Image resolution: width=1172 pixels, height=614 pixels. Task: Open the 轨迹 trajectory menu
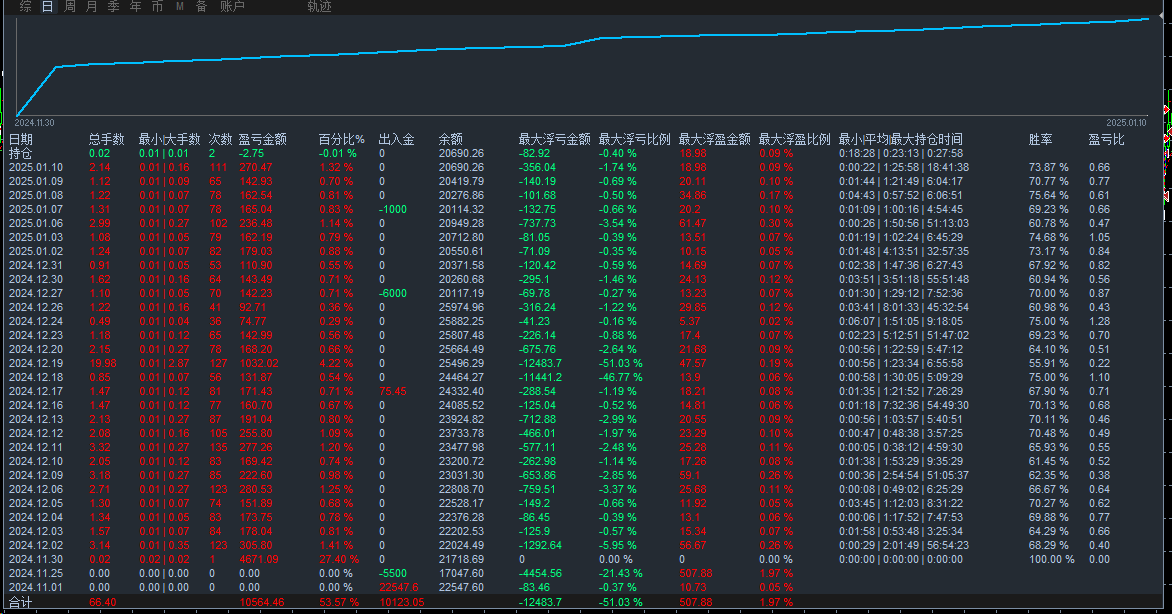318,6
